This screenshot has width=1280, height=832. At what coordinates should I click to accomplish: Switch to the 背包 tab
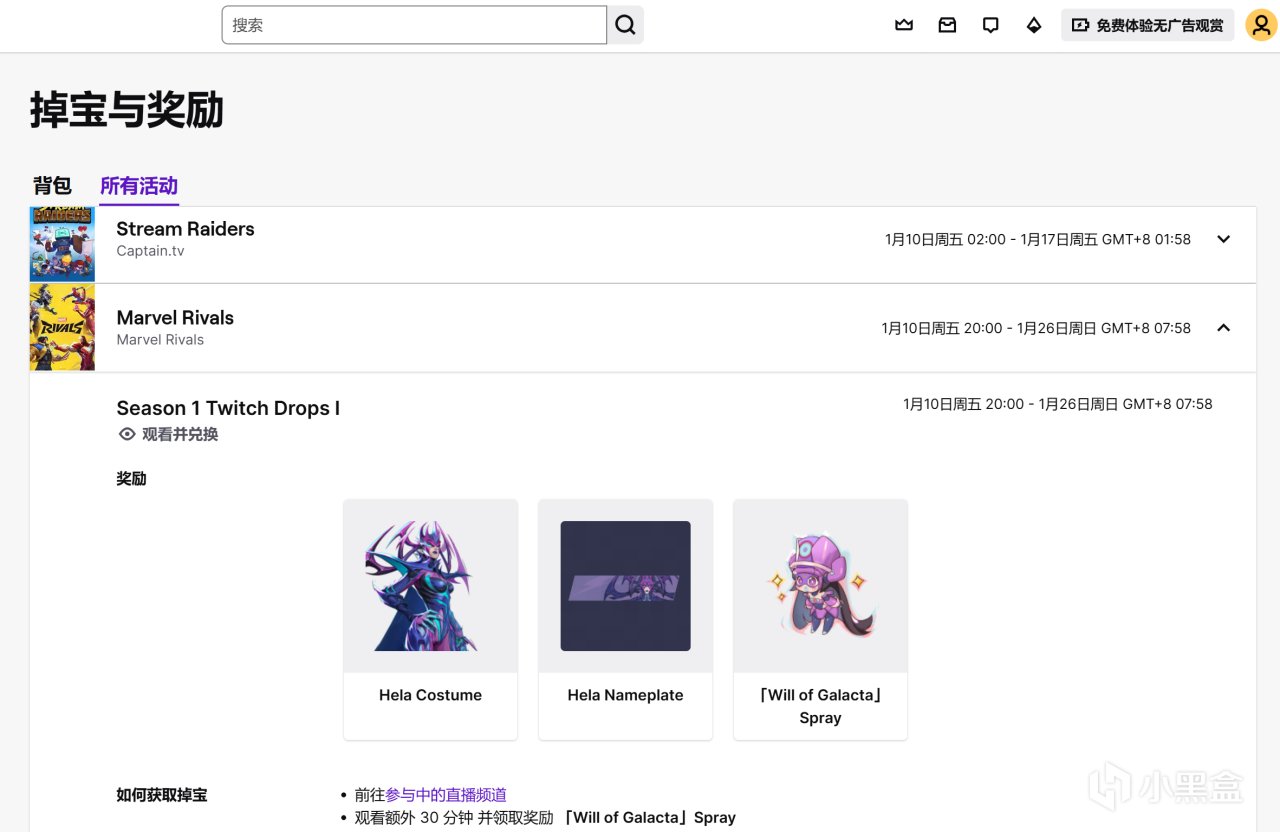(52, 186)
